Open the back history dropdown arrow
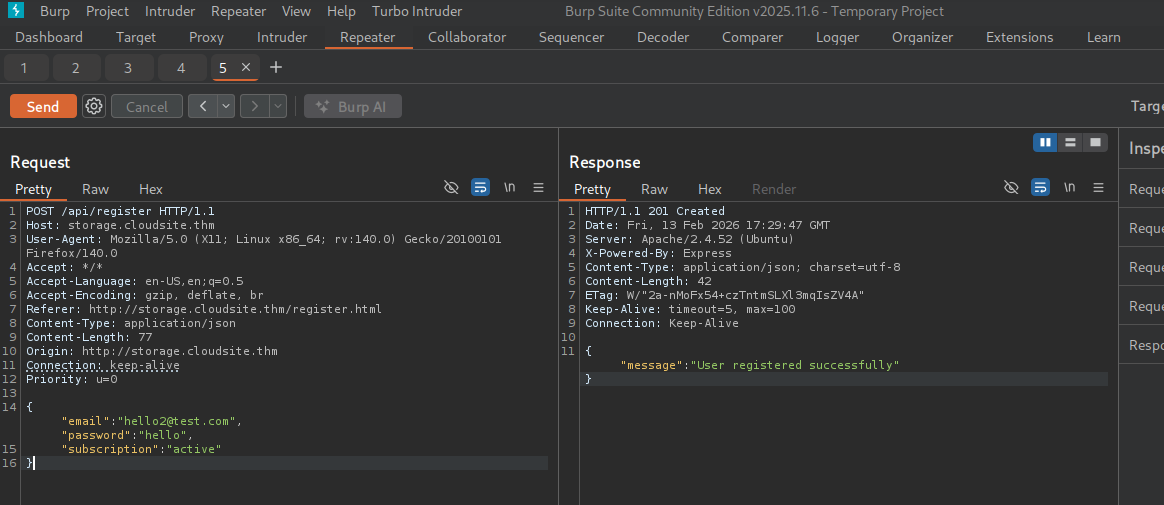Image resolution: width=1164 pixels, height=505 pixels. (226, 106)
